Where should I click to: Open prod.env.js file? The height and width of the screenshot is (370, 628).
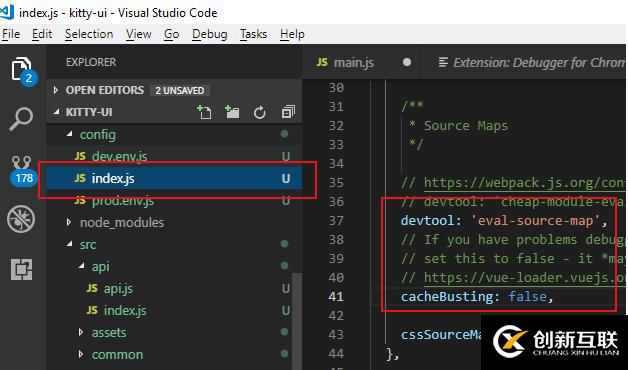coord(174,200)
